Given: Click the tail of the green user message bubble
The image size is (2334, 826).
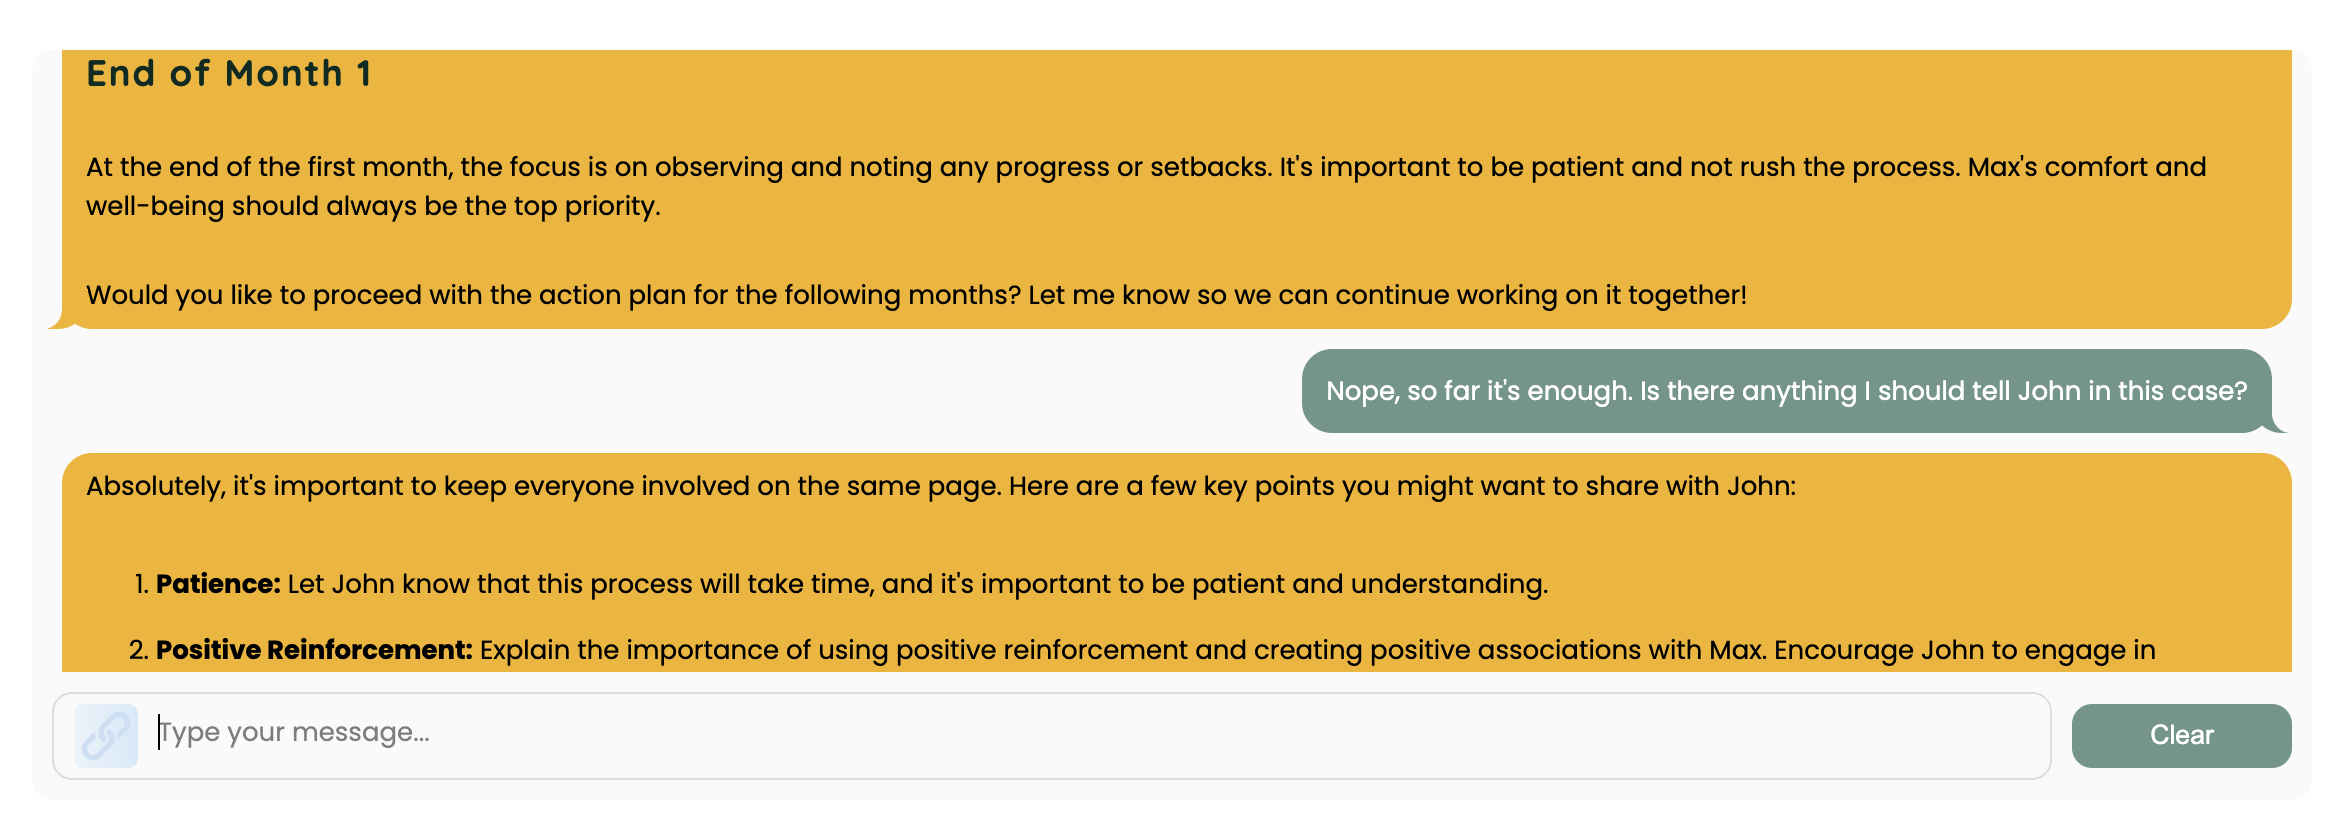Looking at the screenshot, I should [x=2277, y=424].
